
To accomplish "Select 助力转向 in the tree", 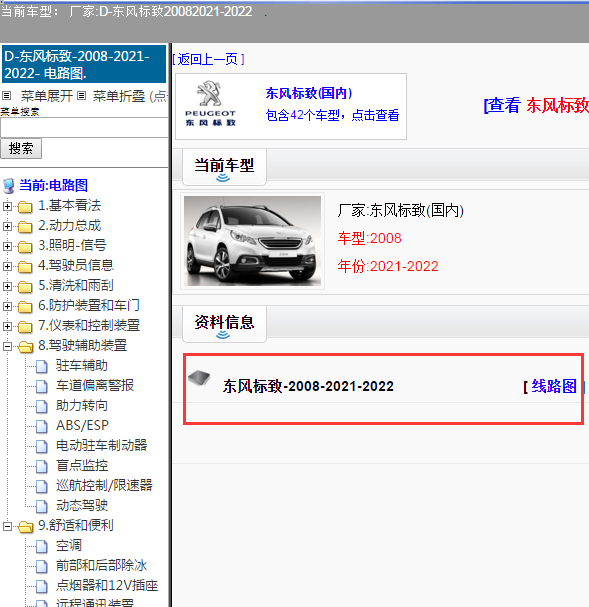I will click(82, 406).
